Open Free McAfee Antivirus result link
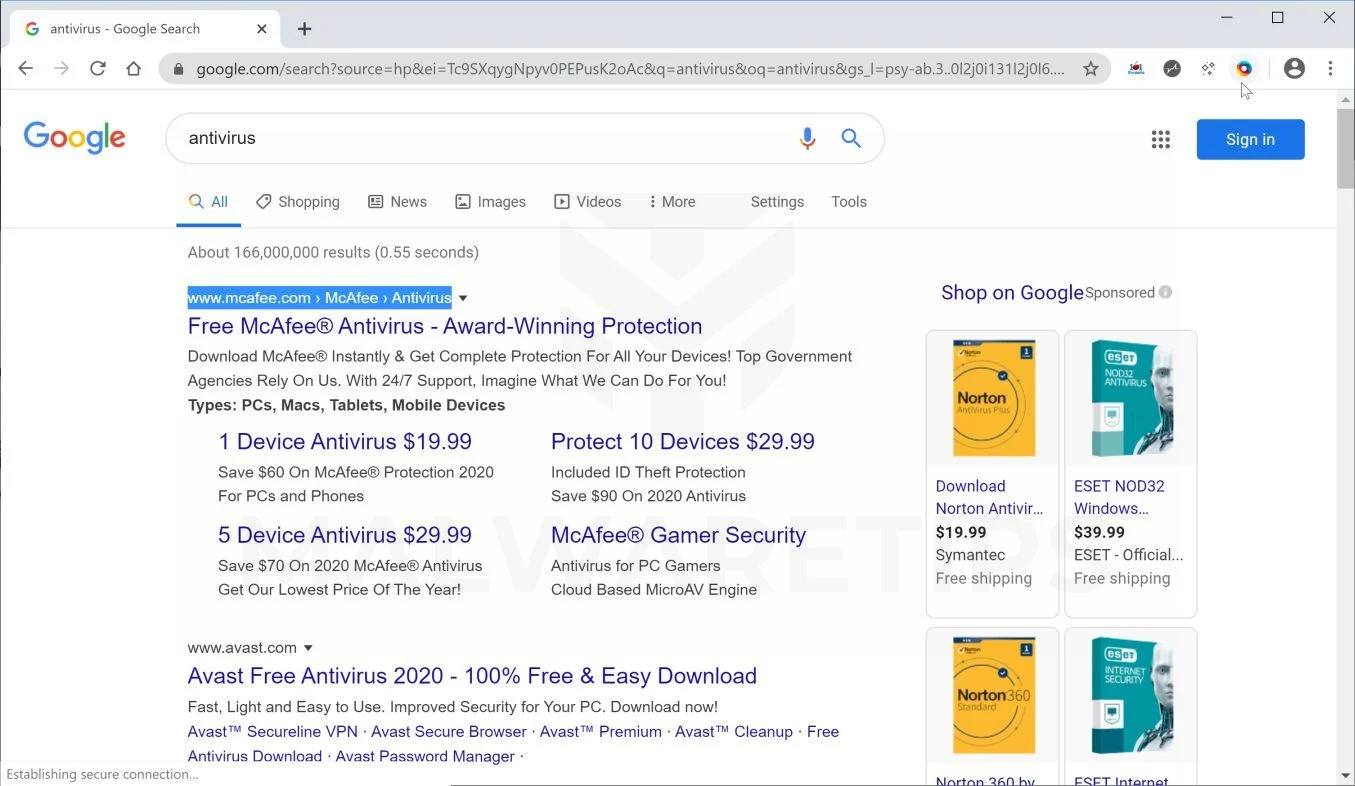Image resolution: width=1355 pixels, height=786 pixels. point(445,326)
